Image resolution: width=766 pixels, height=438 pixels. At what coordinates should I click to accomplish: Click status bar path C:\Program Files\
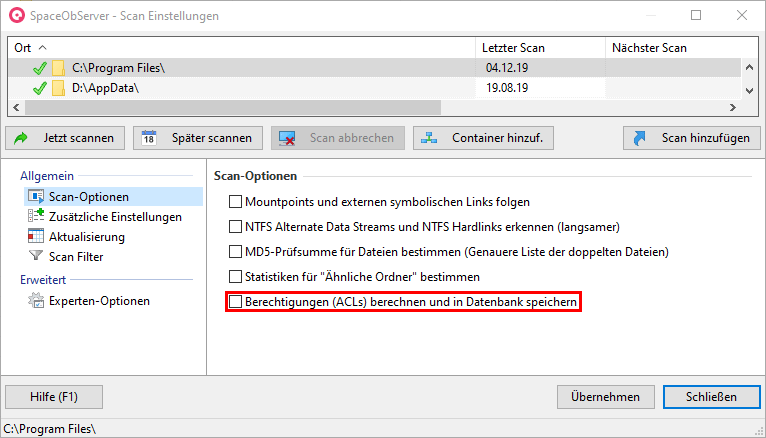click(49, 429)
